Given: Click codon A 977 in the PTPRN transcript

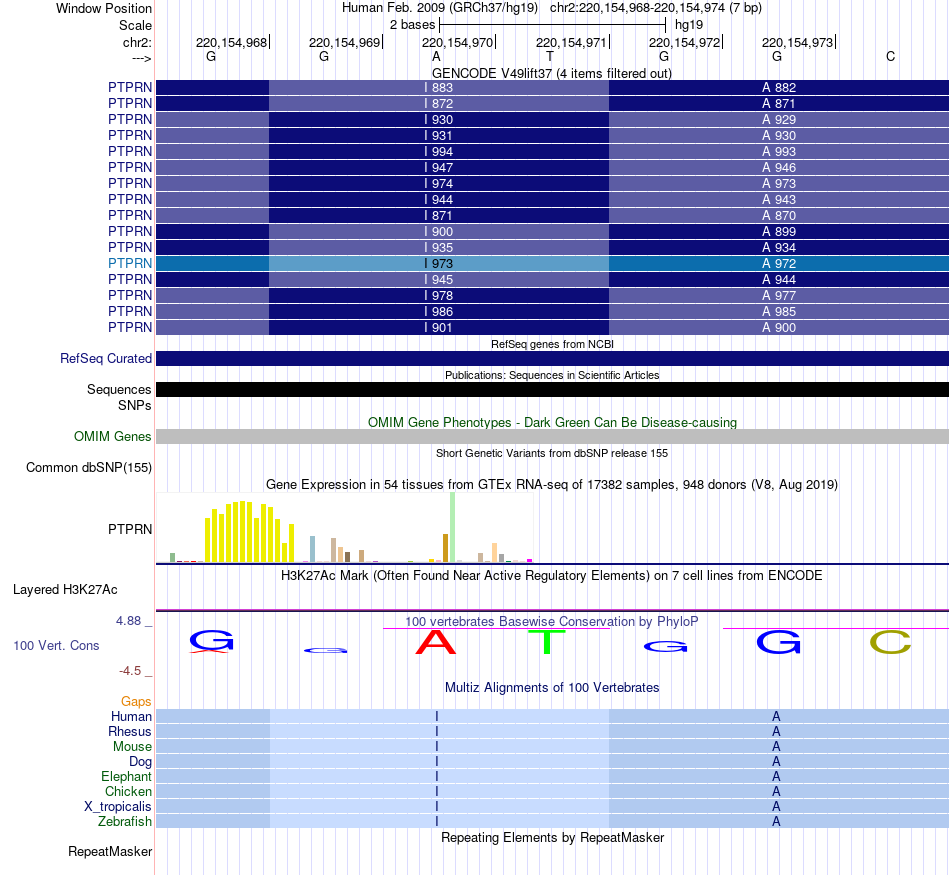Looking at the screenshot, I should click(x=779, y=296).
